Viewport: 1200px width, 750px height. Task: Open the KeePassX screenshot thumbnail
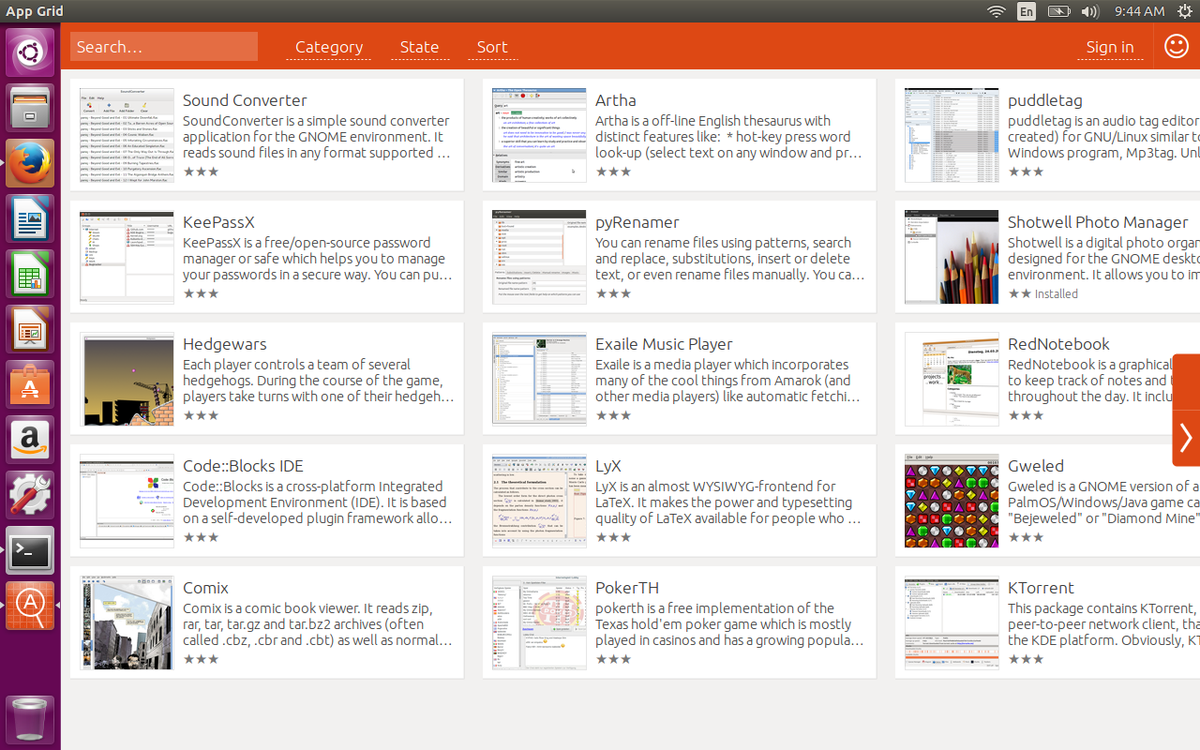[127, 257]
